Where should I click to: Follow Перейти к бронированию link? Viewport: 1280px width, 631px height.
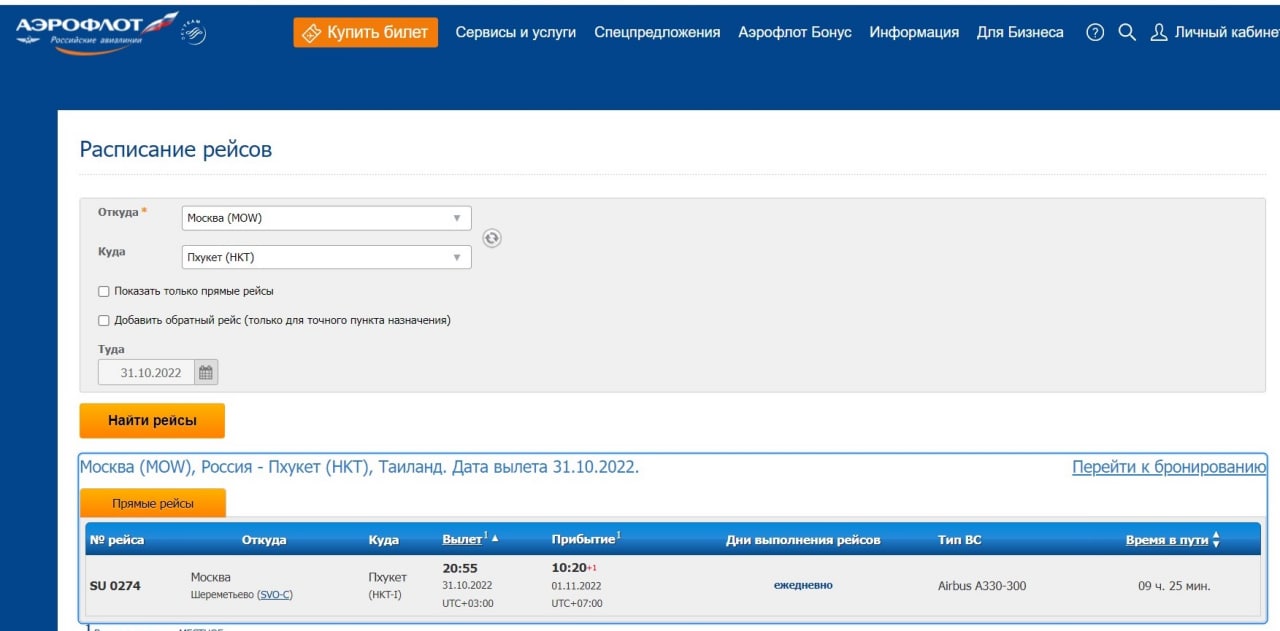1169,467
